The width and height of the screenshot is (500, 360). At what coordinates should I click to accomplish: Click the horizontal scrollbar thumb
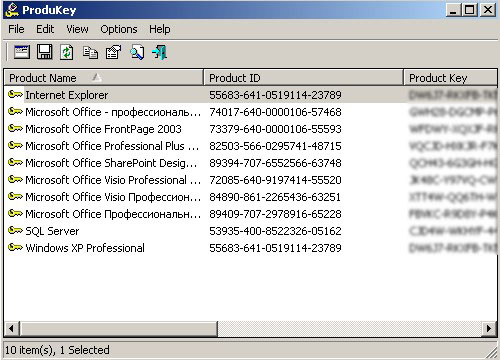point(119,329)
